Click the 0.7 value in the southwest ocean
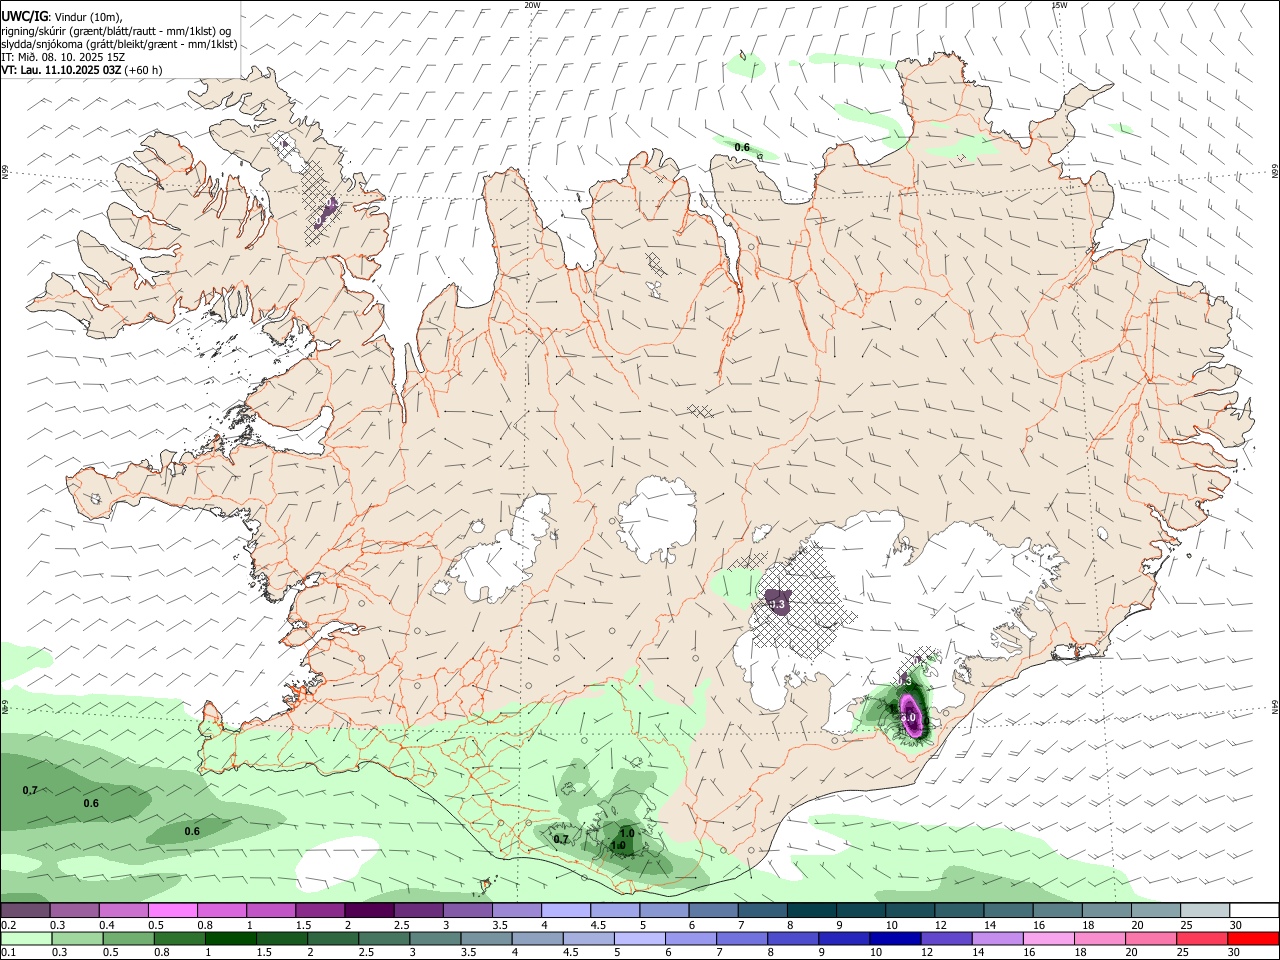The width and height of the screenshot is (1280, 960). pyautogui.click(x=30, y=791)
